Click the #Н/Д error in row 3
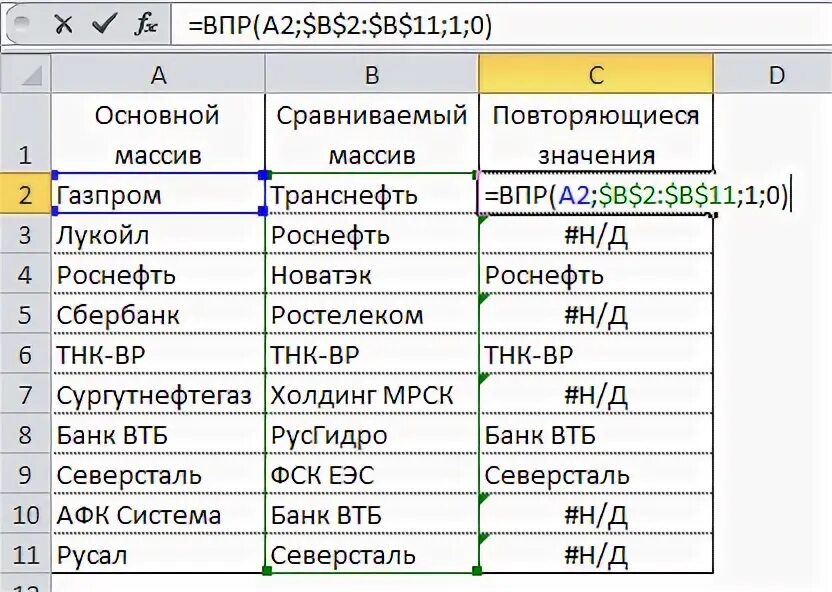832x592 pixels. [595, 234]
